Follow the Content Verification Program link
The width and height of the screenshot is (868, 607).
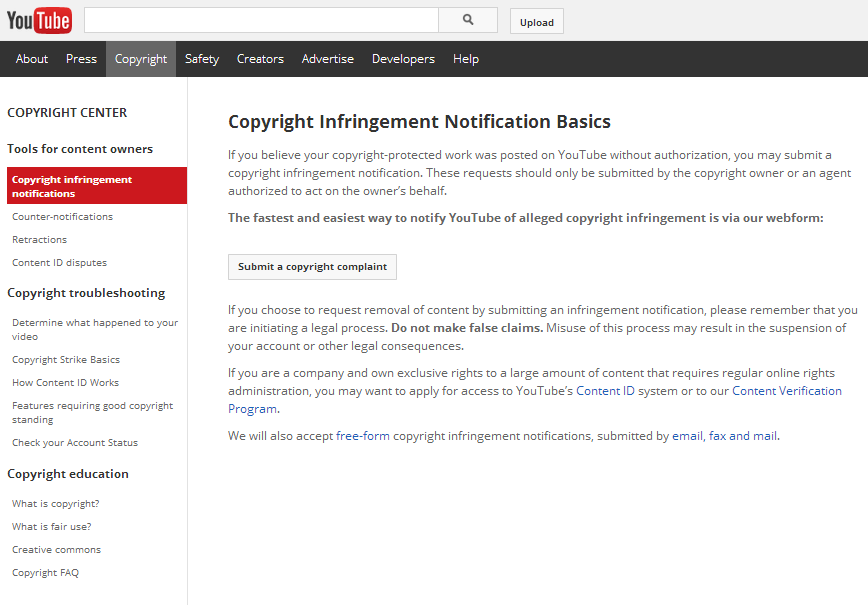click(x=786, y=391)
